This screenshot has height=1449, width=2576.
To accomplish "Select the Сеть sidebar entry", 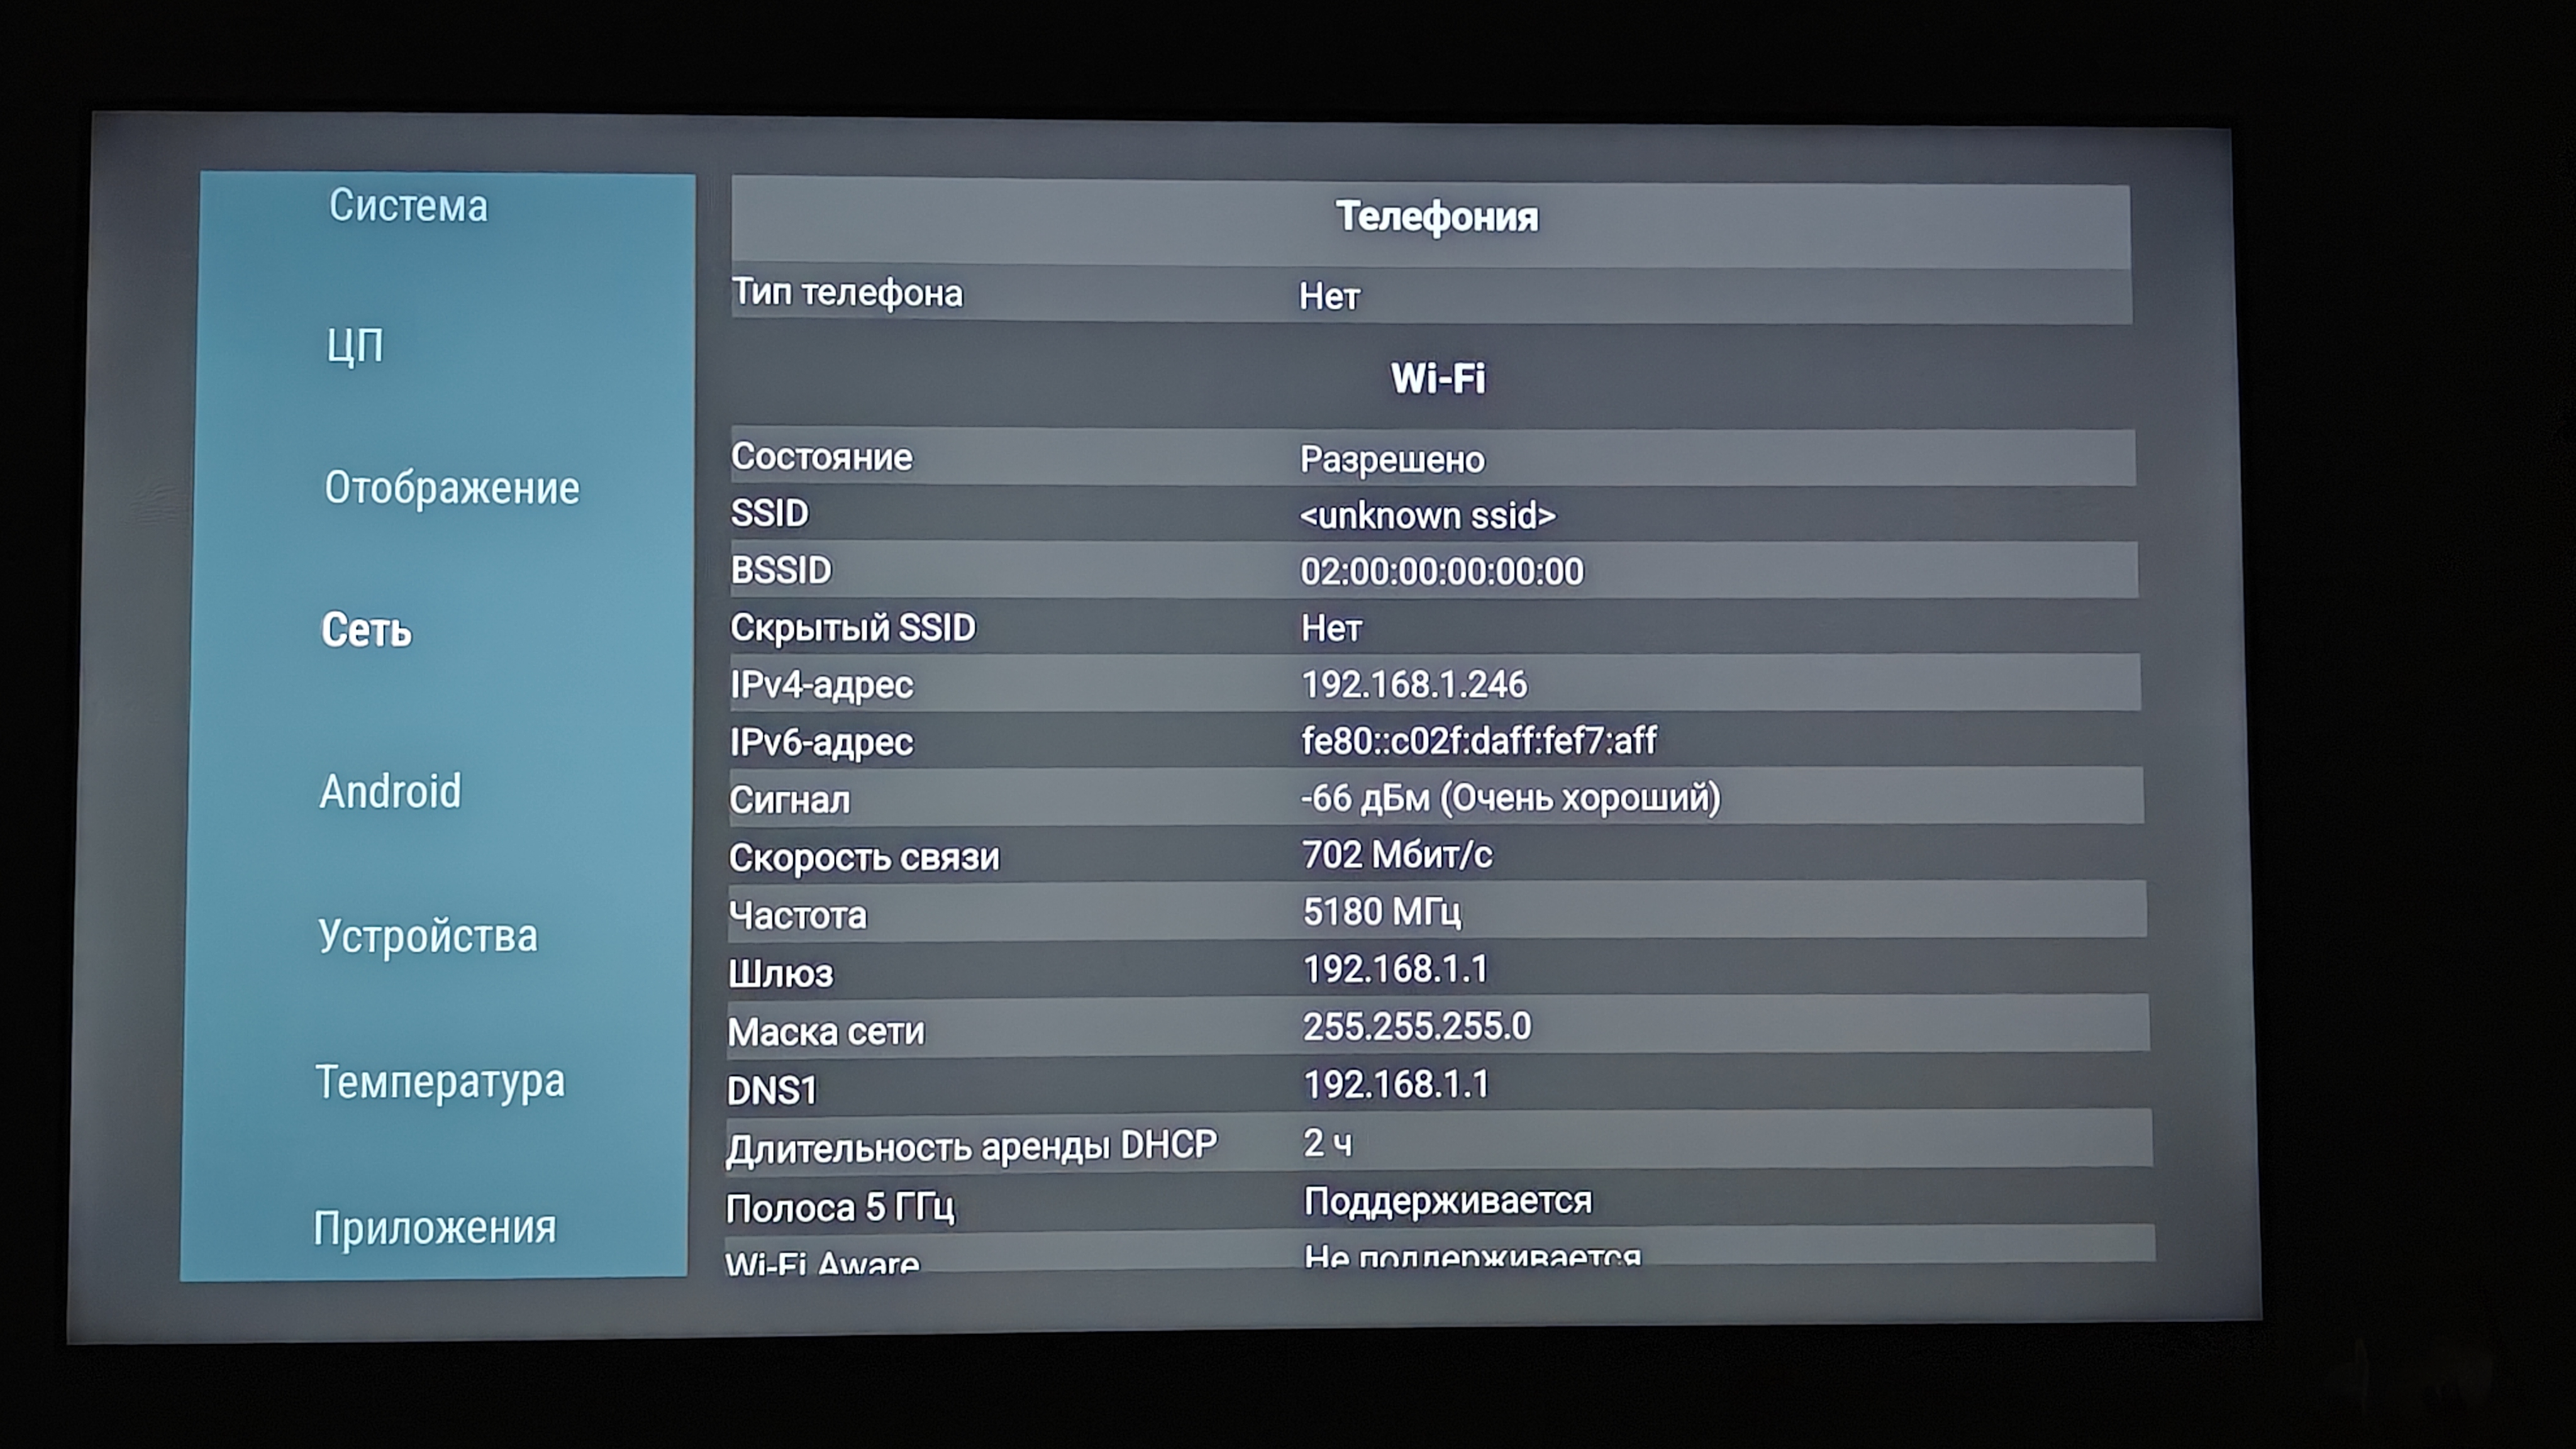I will [x=366, y=630].
